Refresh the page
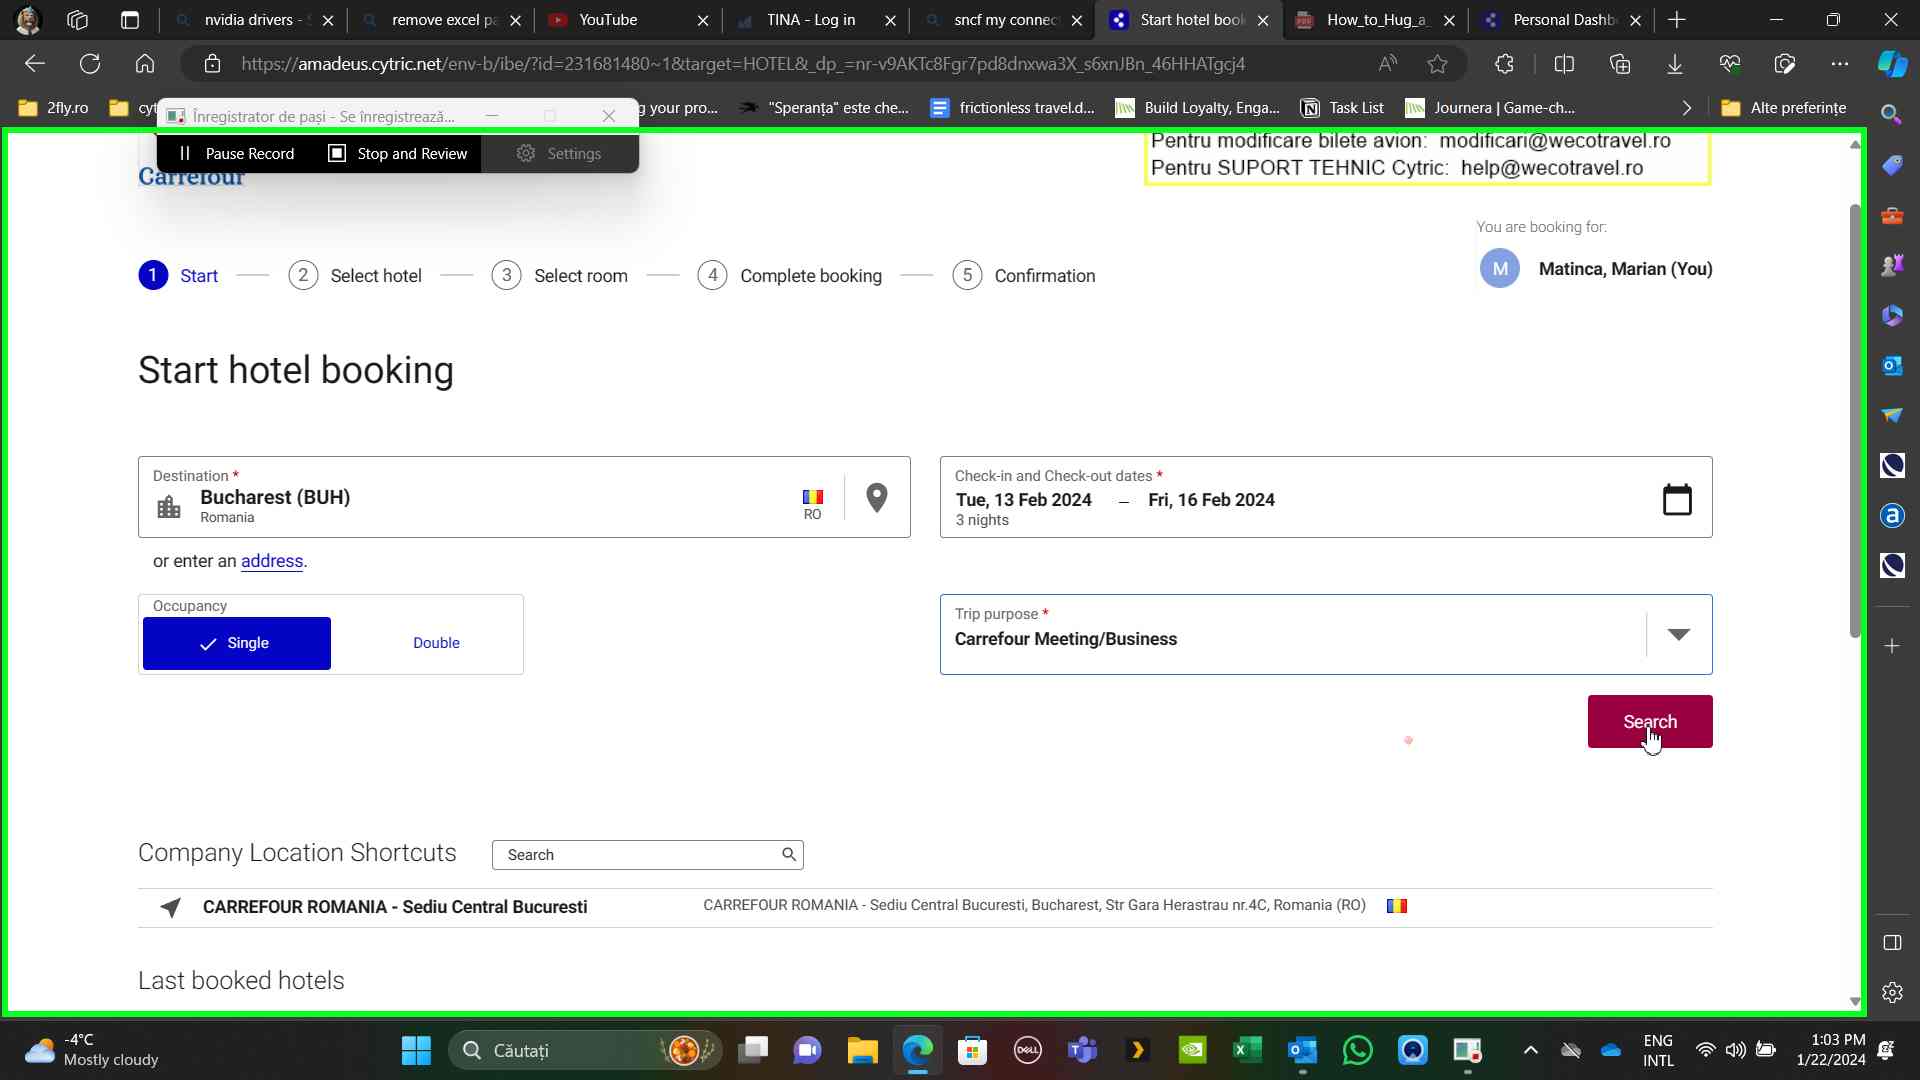This screenshot has width=1920, height=1080. click(90, 64)
